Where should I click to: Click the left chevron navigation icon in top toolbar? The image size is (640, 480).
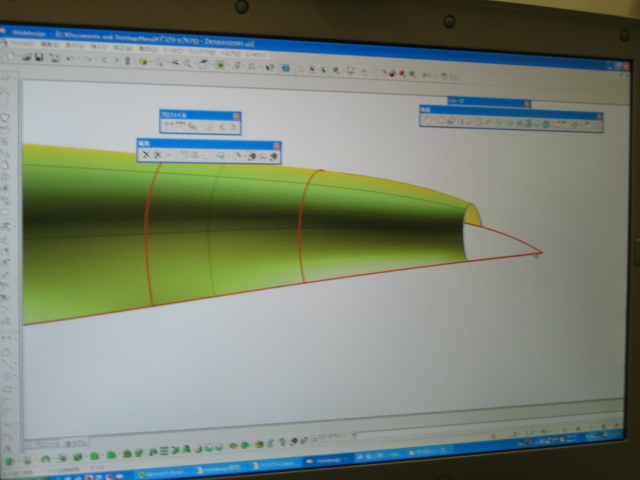pyautogui.click(x=104, y=60)
